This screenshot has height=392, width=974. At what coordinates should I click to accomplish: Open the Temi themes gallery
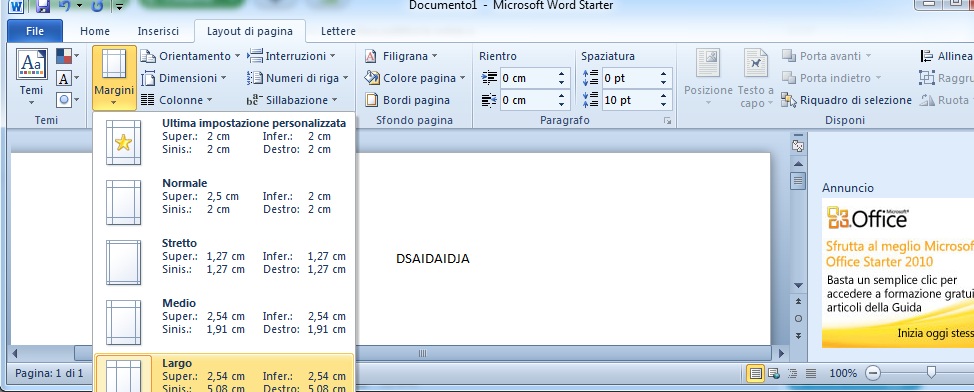(31, 77)
